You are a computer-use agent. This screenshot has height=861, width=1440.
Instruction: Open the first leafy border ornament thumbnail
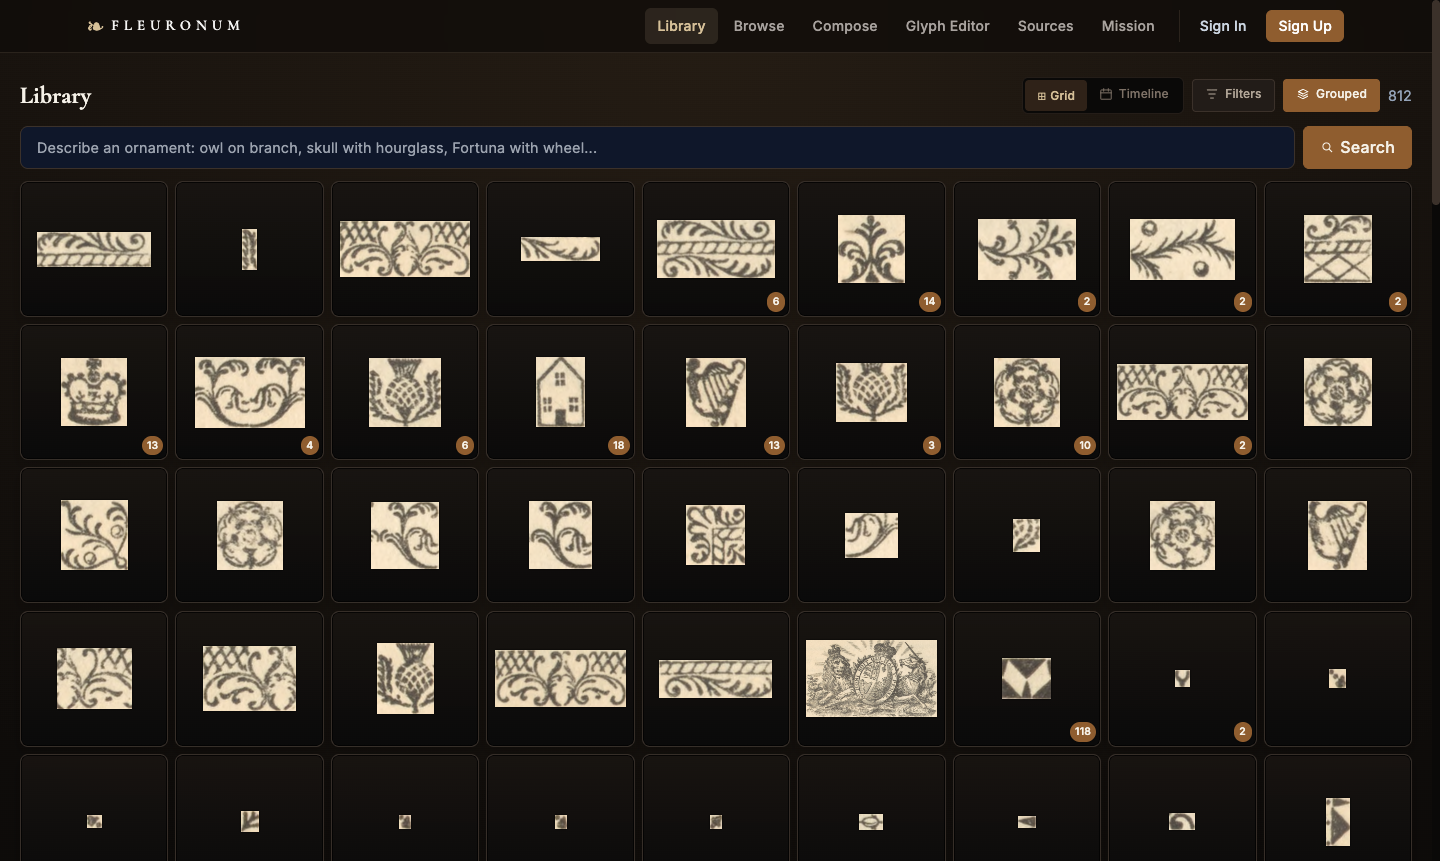pos(94,249)
